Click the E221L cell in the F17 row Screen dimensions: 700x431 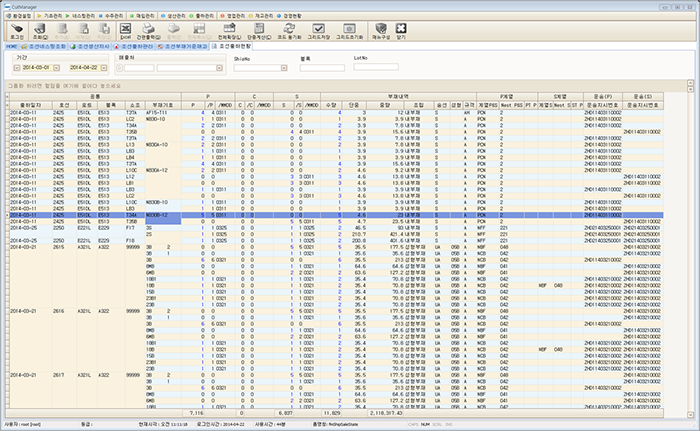pos(87,228)
